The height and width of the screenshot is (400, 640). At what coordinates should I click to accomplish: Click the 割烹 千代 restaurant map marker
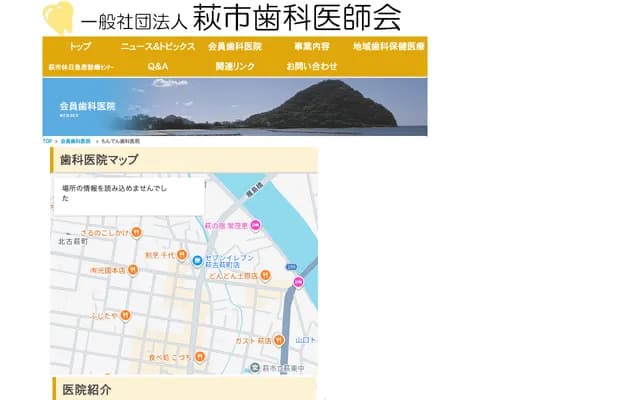[x=181, y=255]
